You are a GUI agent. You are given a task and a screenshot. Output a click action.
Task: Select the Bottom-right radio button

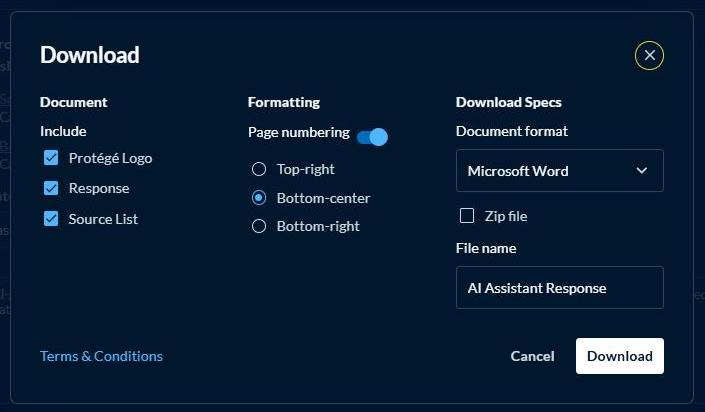click(259, 226)
